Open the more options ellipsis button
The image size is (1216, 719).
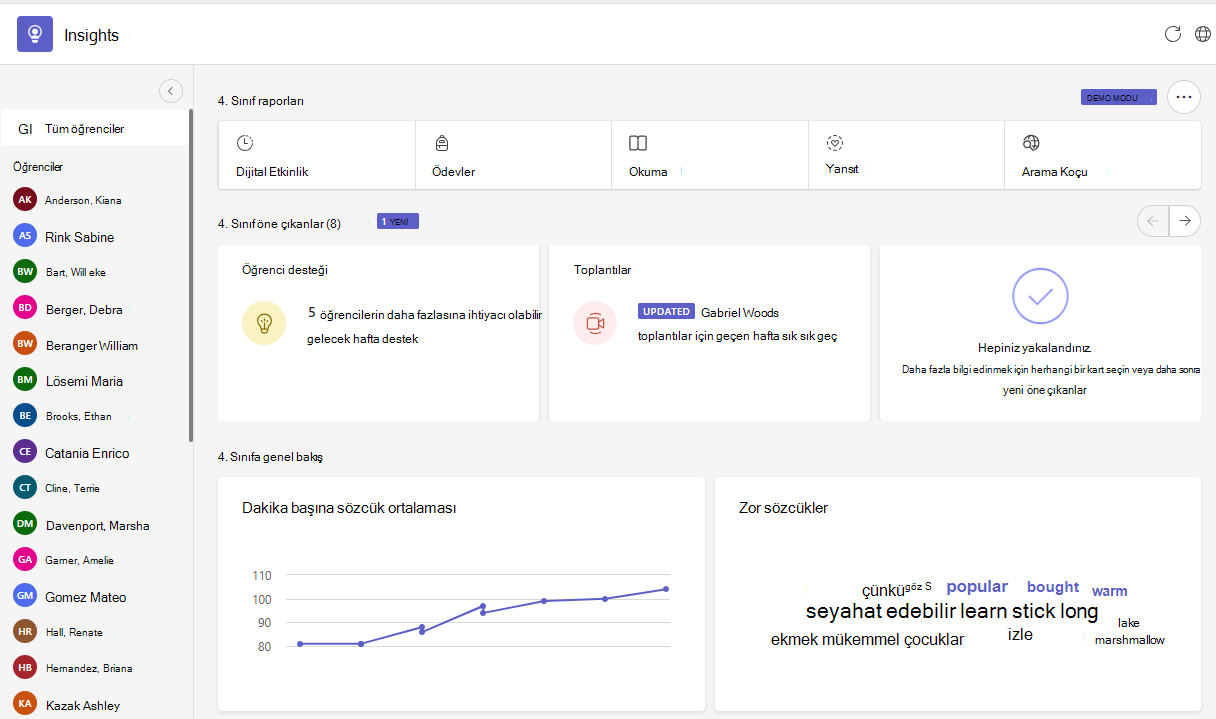(1184, 97)
